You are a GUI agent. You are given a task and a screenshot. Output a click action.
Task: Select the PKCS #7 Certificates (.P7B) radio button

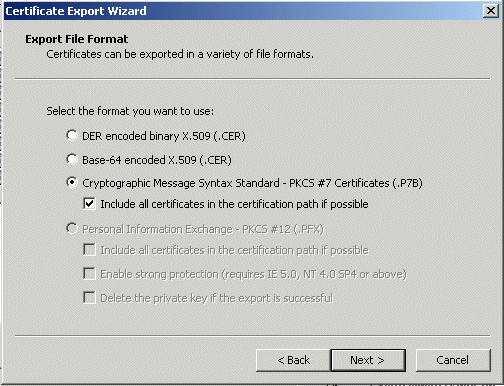click(x=72, y=182)
